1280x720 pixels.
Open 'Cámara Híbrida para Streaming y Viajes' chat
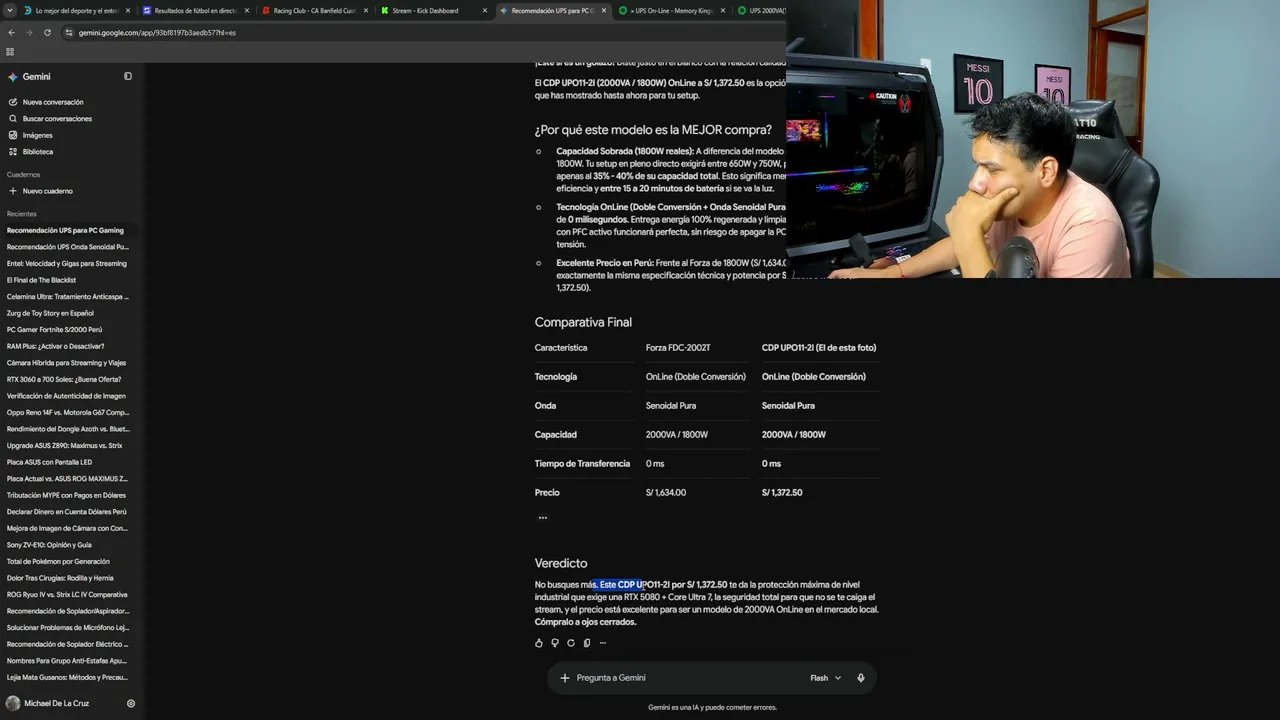click(x=66, y=363)
